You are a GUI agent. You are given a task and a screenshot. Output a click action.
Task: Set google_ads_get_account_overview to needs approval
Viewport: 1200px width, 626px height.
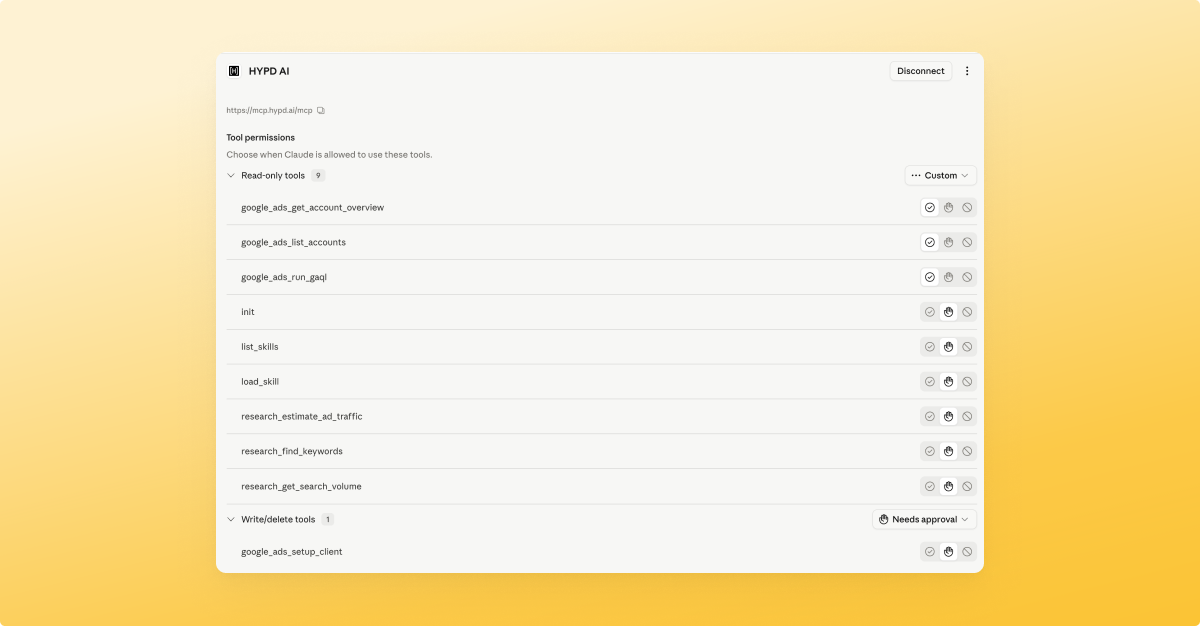point(948,207)
